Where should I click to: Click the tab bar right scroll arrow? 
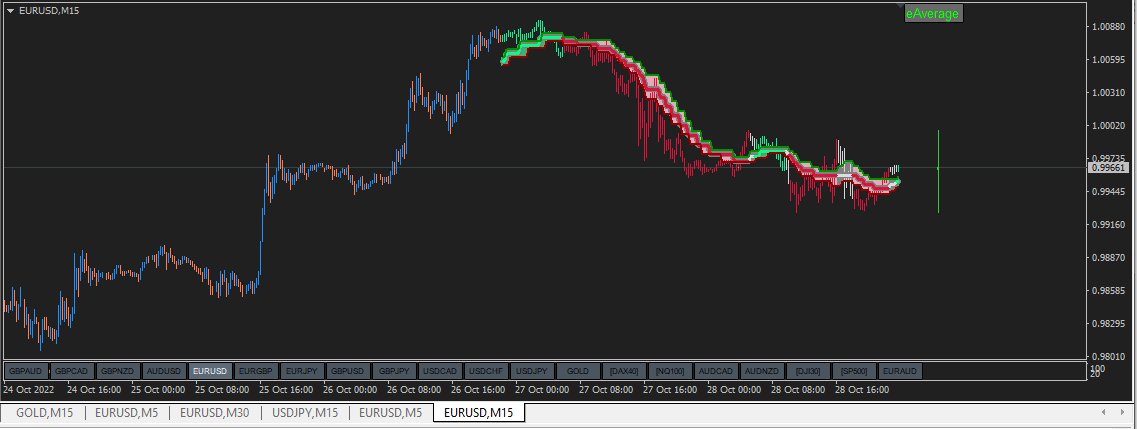point(1124,412)
